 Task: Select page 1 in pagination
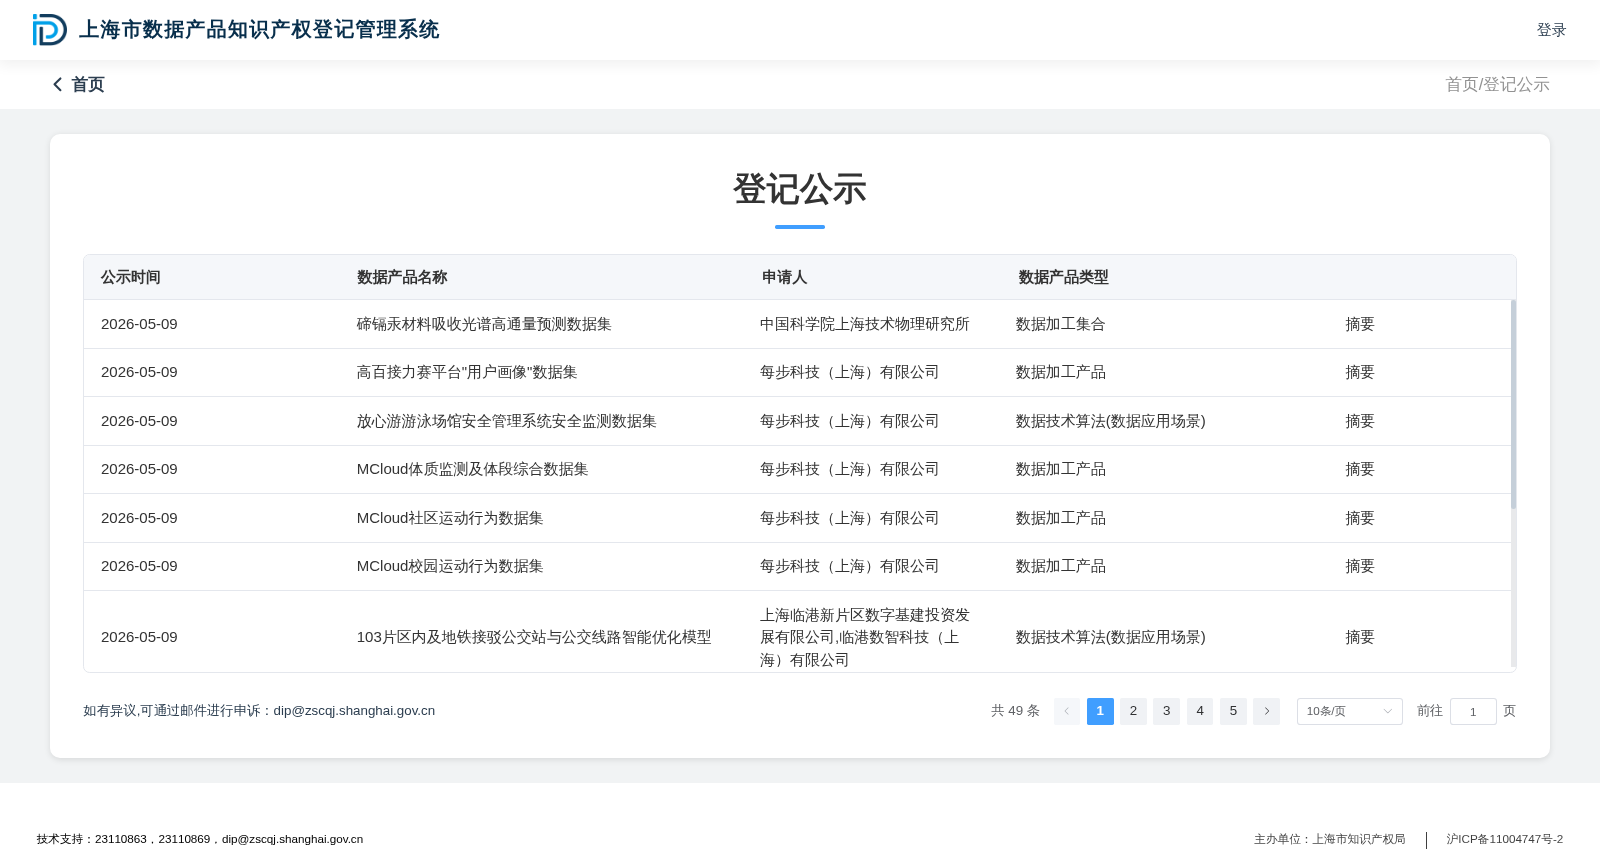[1100, 711]
